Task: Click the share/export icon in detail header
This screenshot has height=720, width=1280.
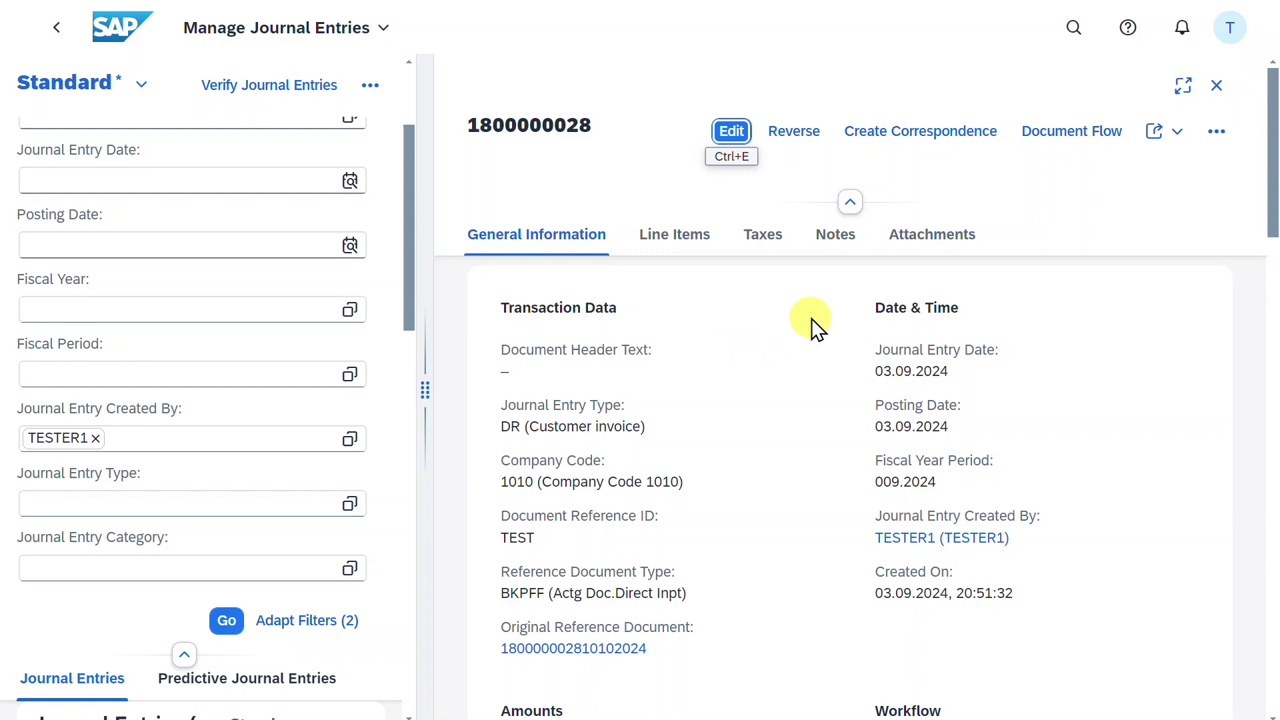Action: coord(1154,131)
